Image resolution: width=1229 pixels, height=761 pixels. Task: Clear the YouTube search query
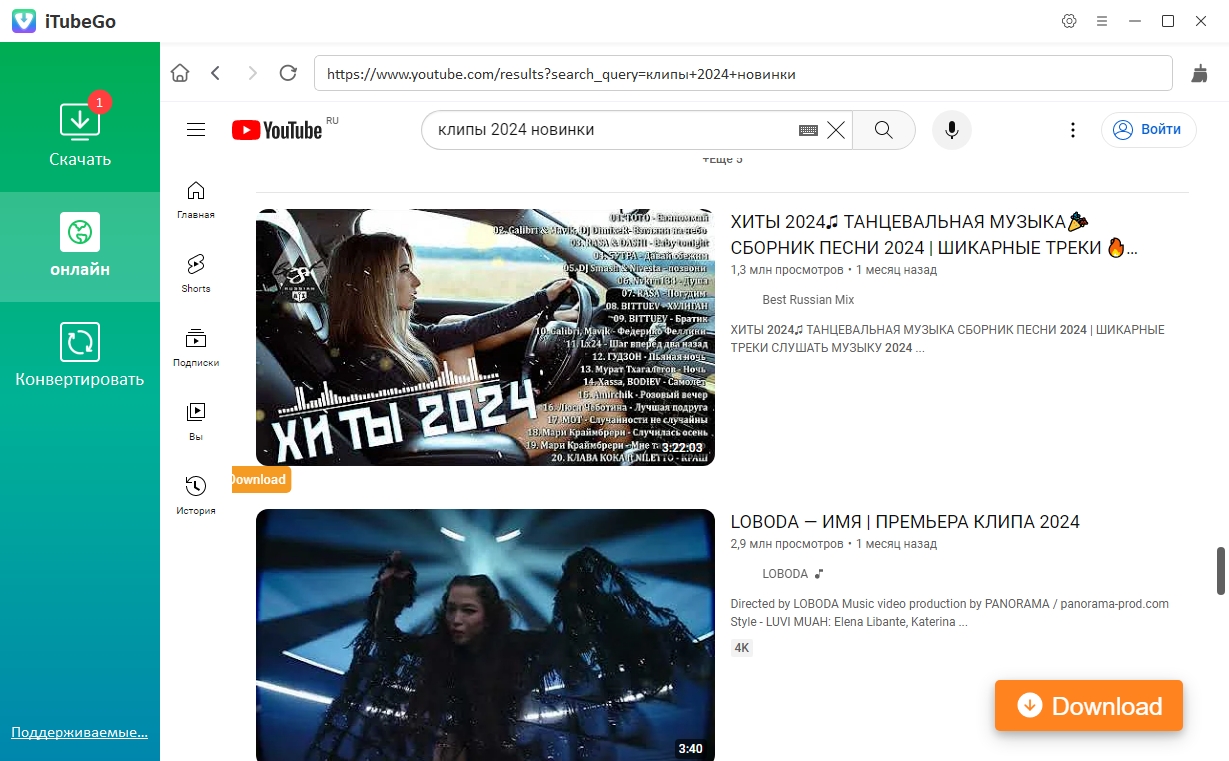click(x=836, y=130)
